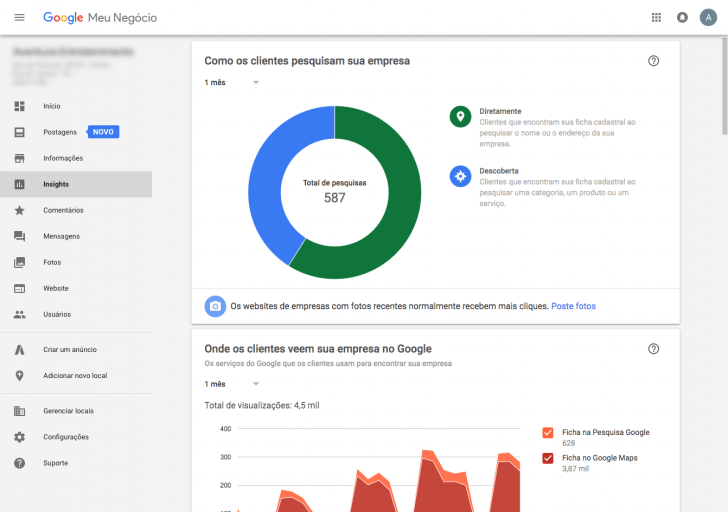Viewport: 728px width, 512px height.
Task: Toggle Ficha na Pesquisa Google checkbox
Action: coord(548,433)
